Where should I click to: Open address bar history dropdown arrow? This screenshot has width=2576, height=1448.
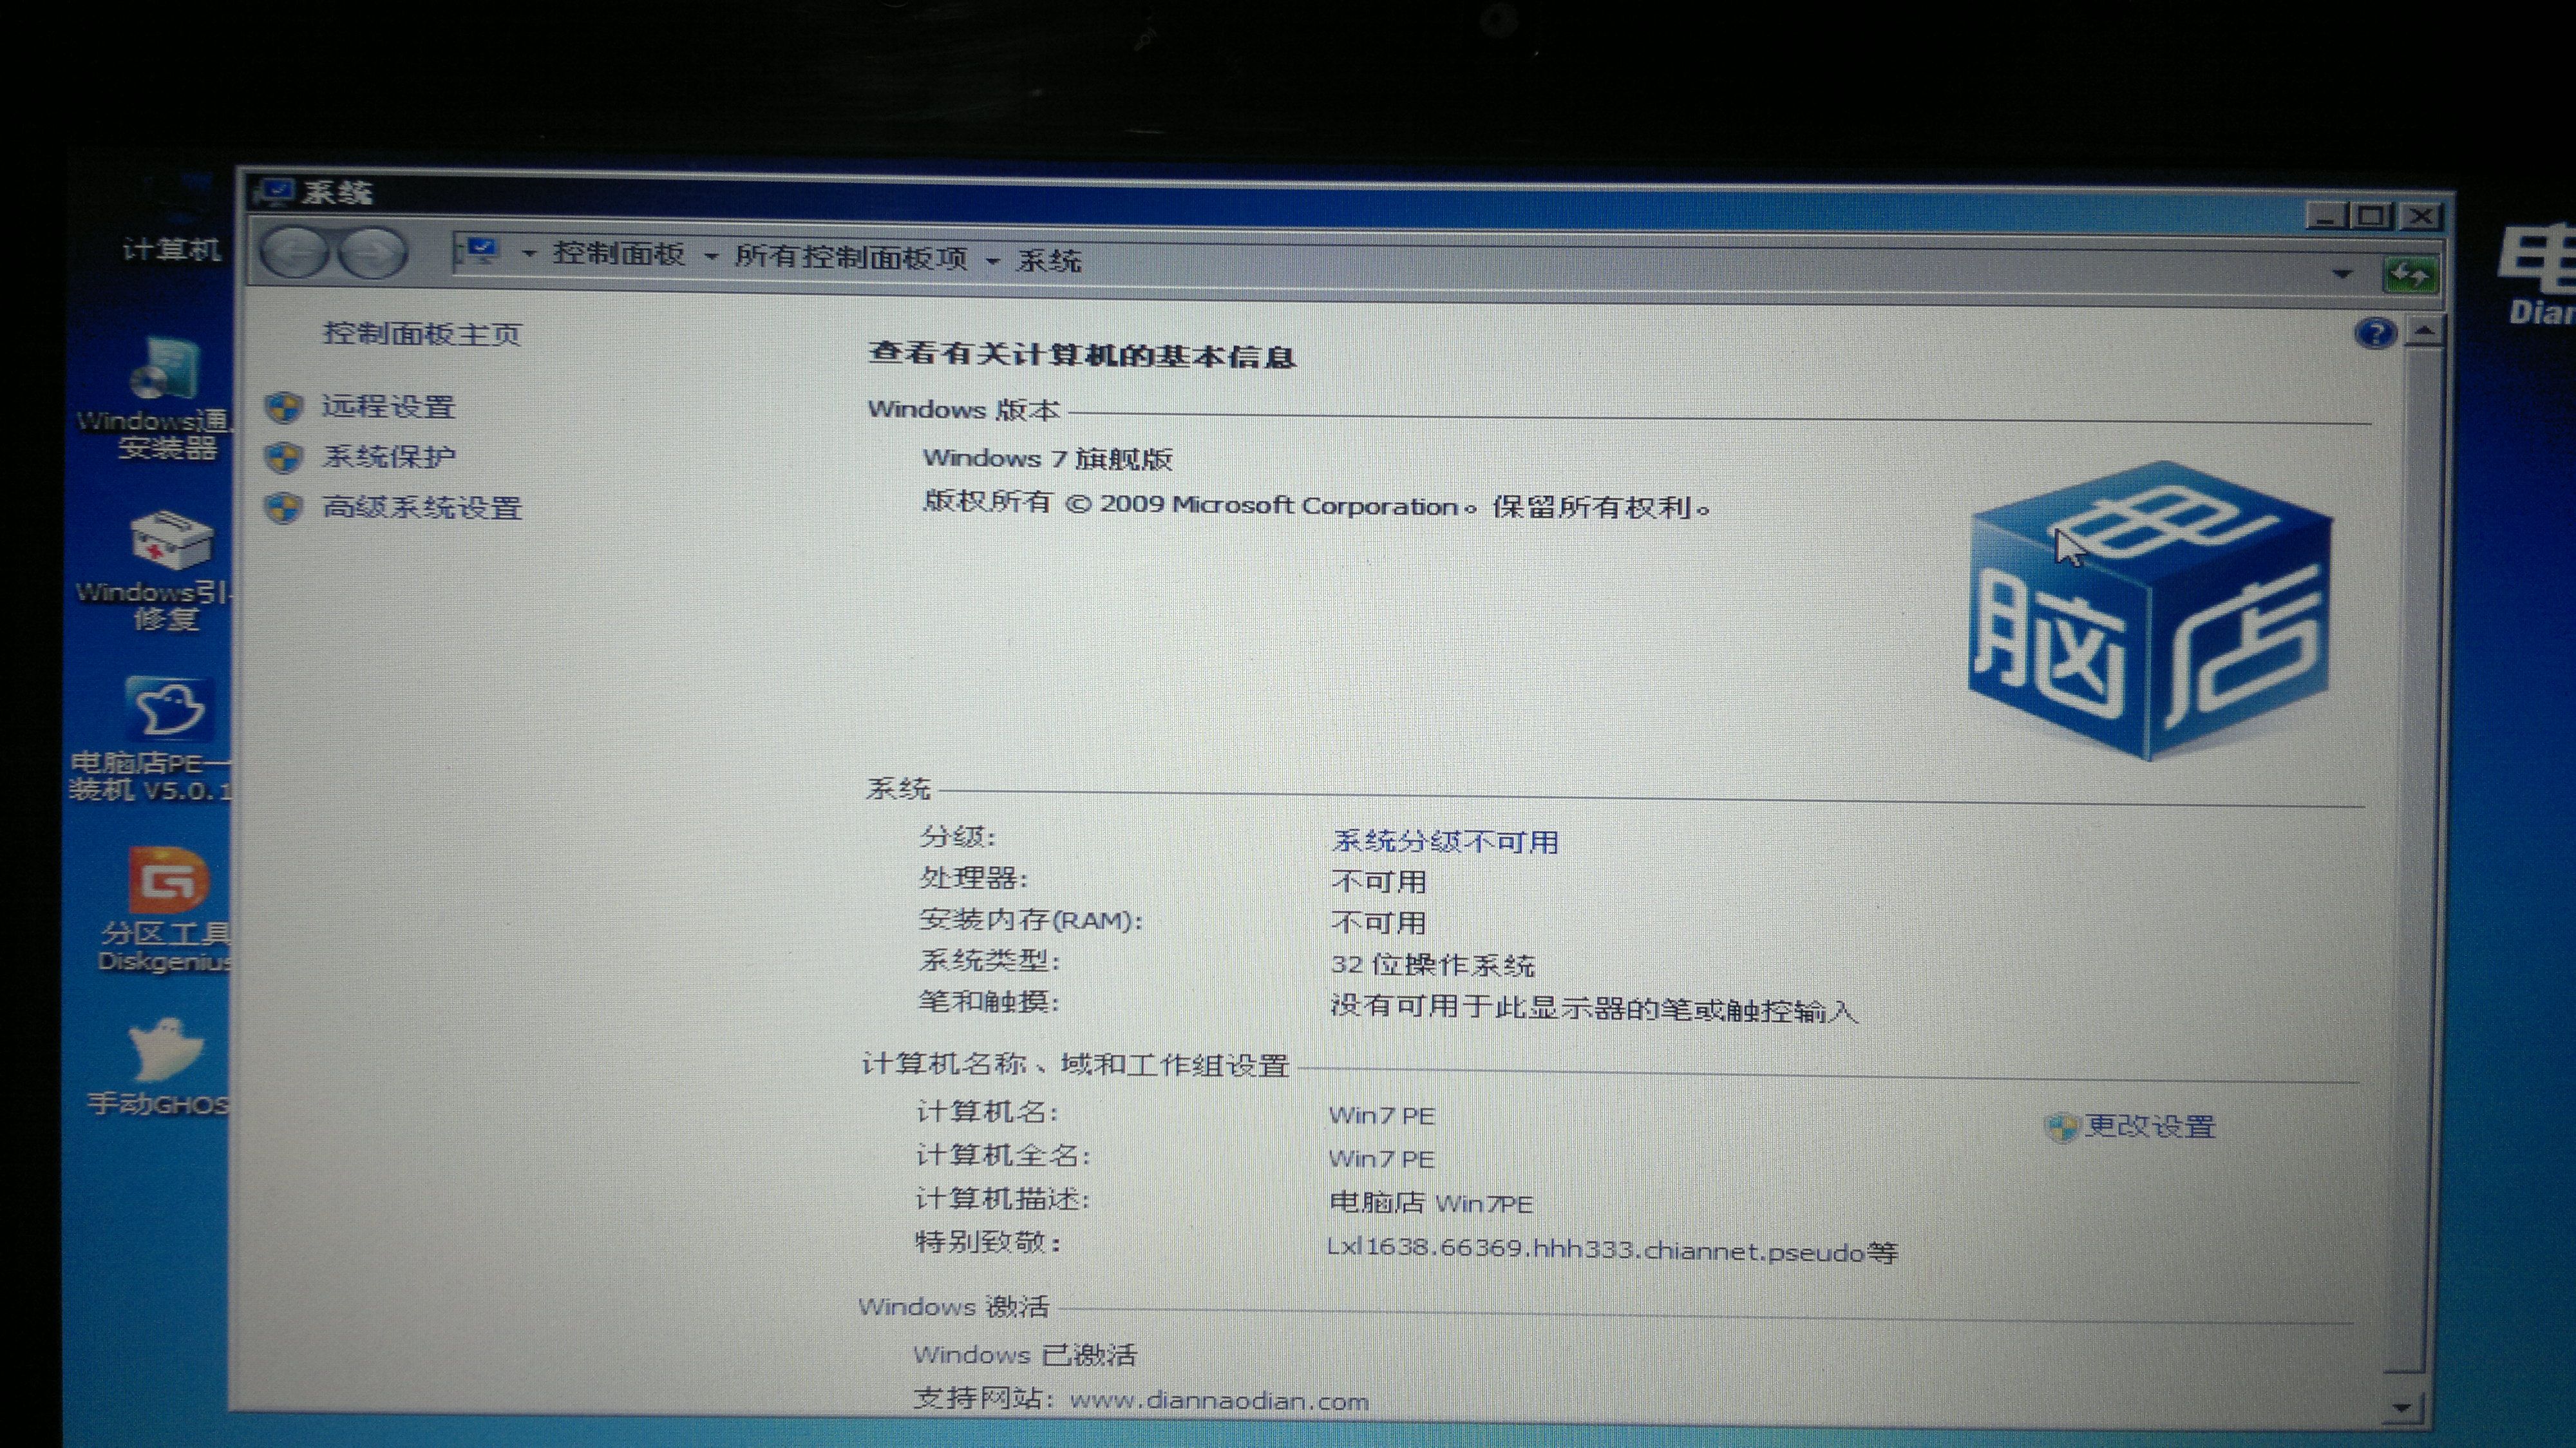2342,273
